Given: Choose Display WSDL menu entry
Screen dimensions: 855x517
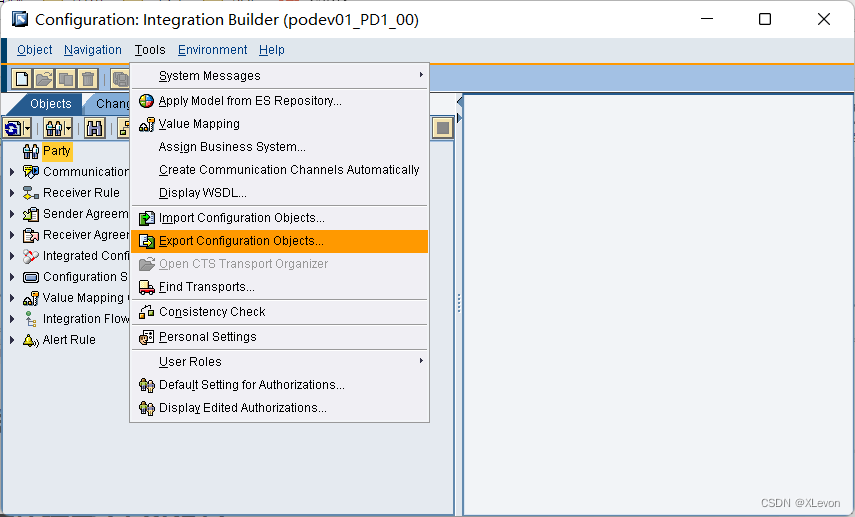Looking at the screenshot, I should tap(279, 193).
